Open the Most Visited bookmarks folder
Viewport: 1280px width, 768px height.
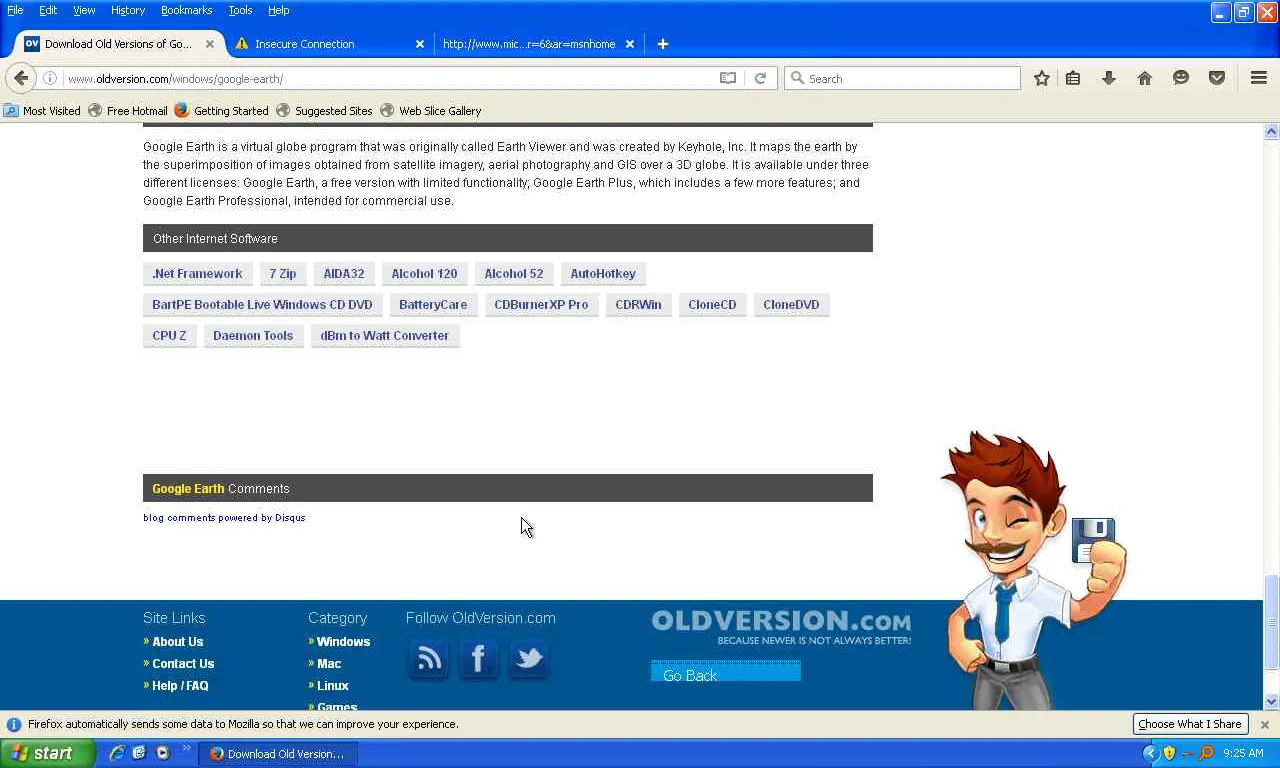pyautogui.click(x=42, y=111)
